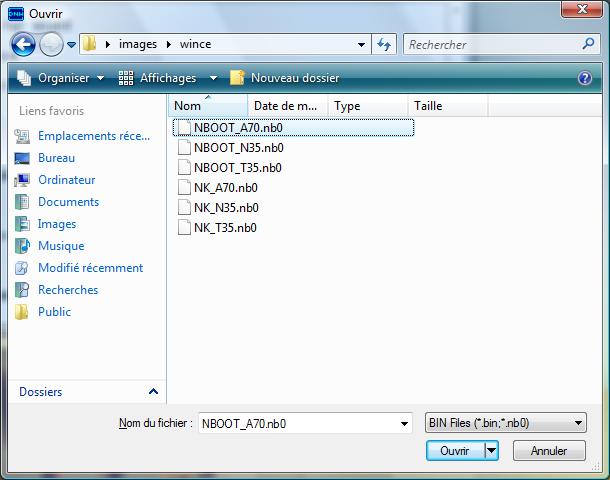Image resolution: width=610 pixels, height=480 pixels.
Task: Click the Ouvrir button
Action: point(455,451)
